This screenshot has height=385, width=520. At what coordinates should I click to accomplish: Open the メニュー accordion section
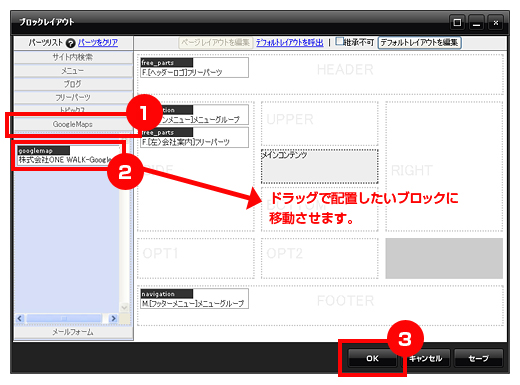coord(73,71)
